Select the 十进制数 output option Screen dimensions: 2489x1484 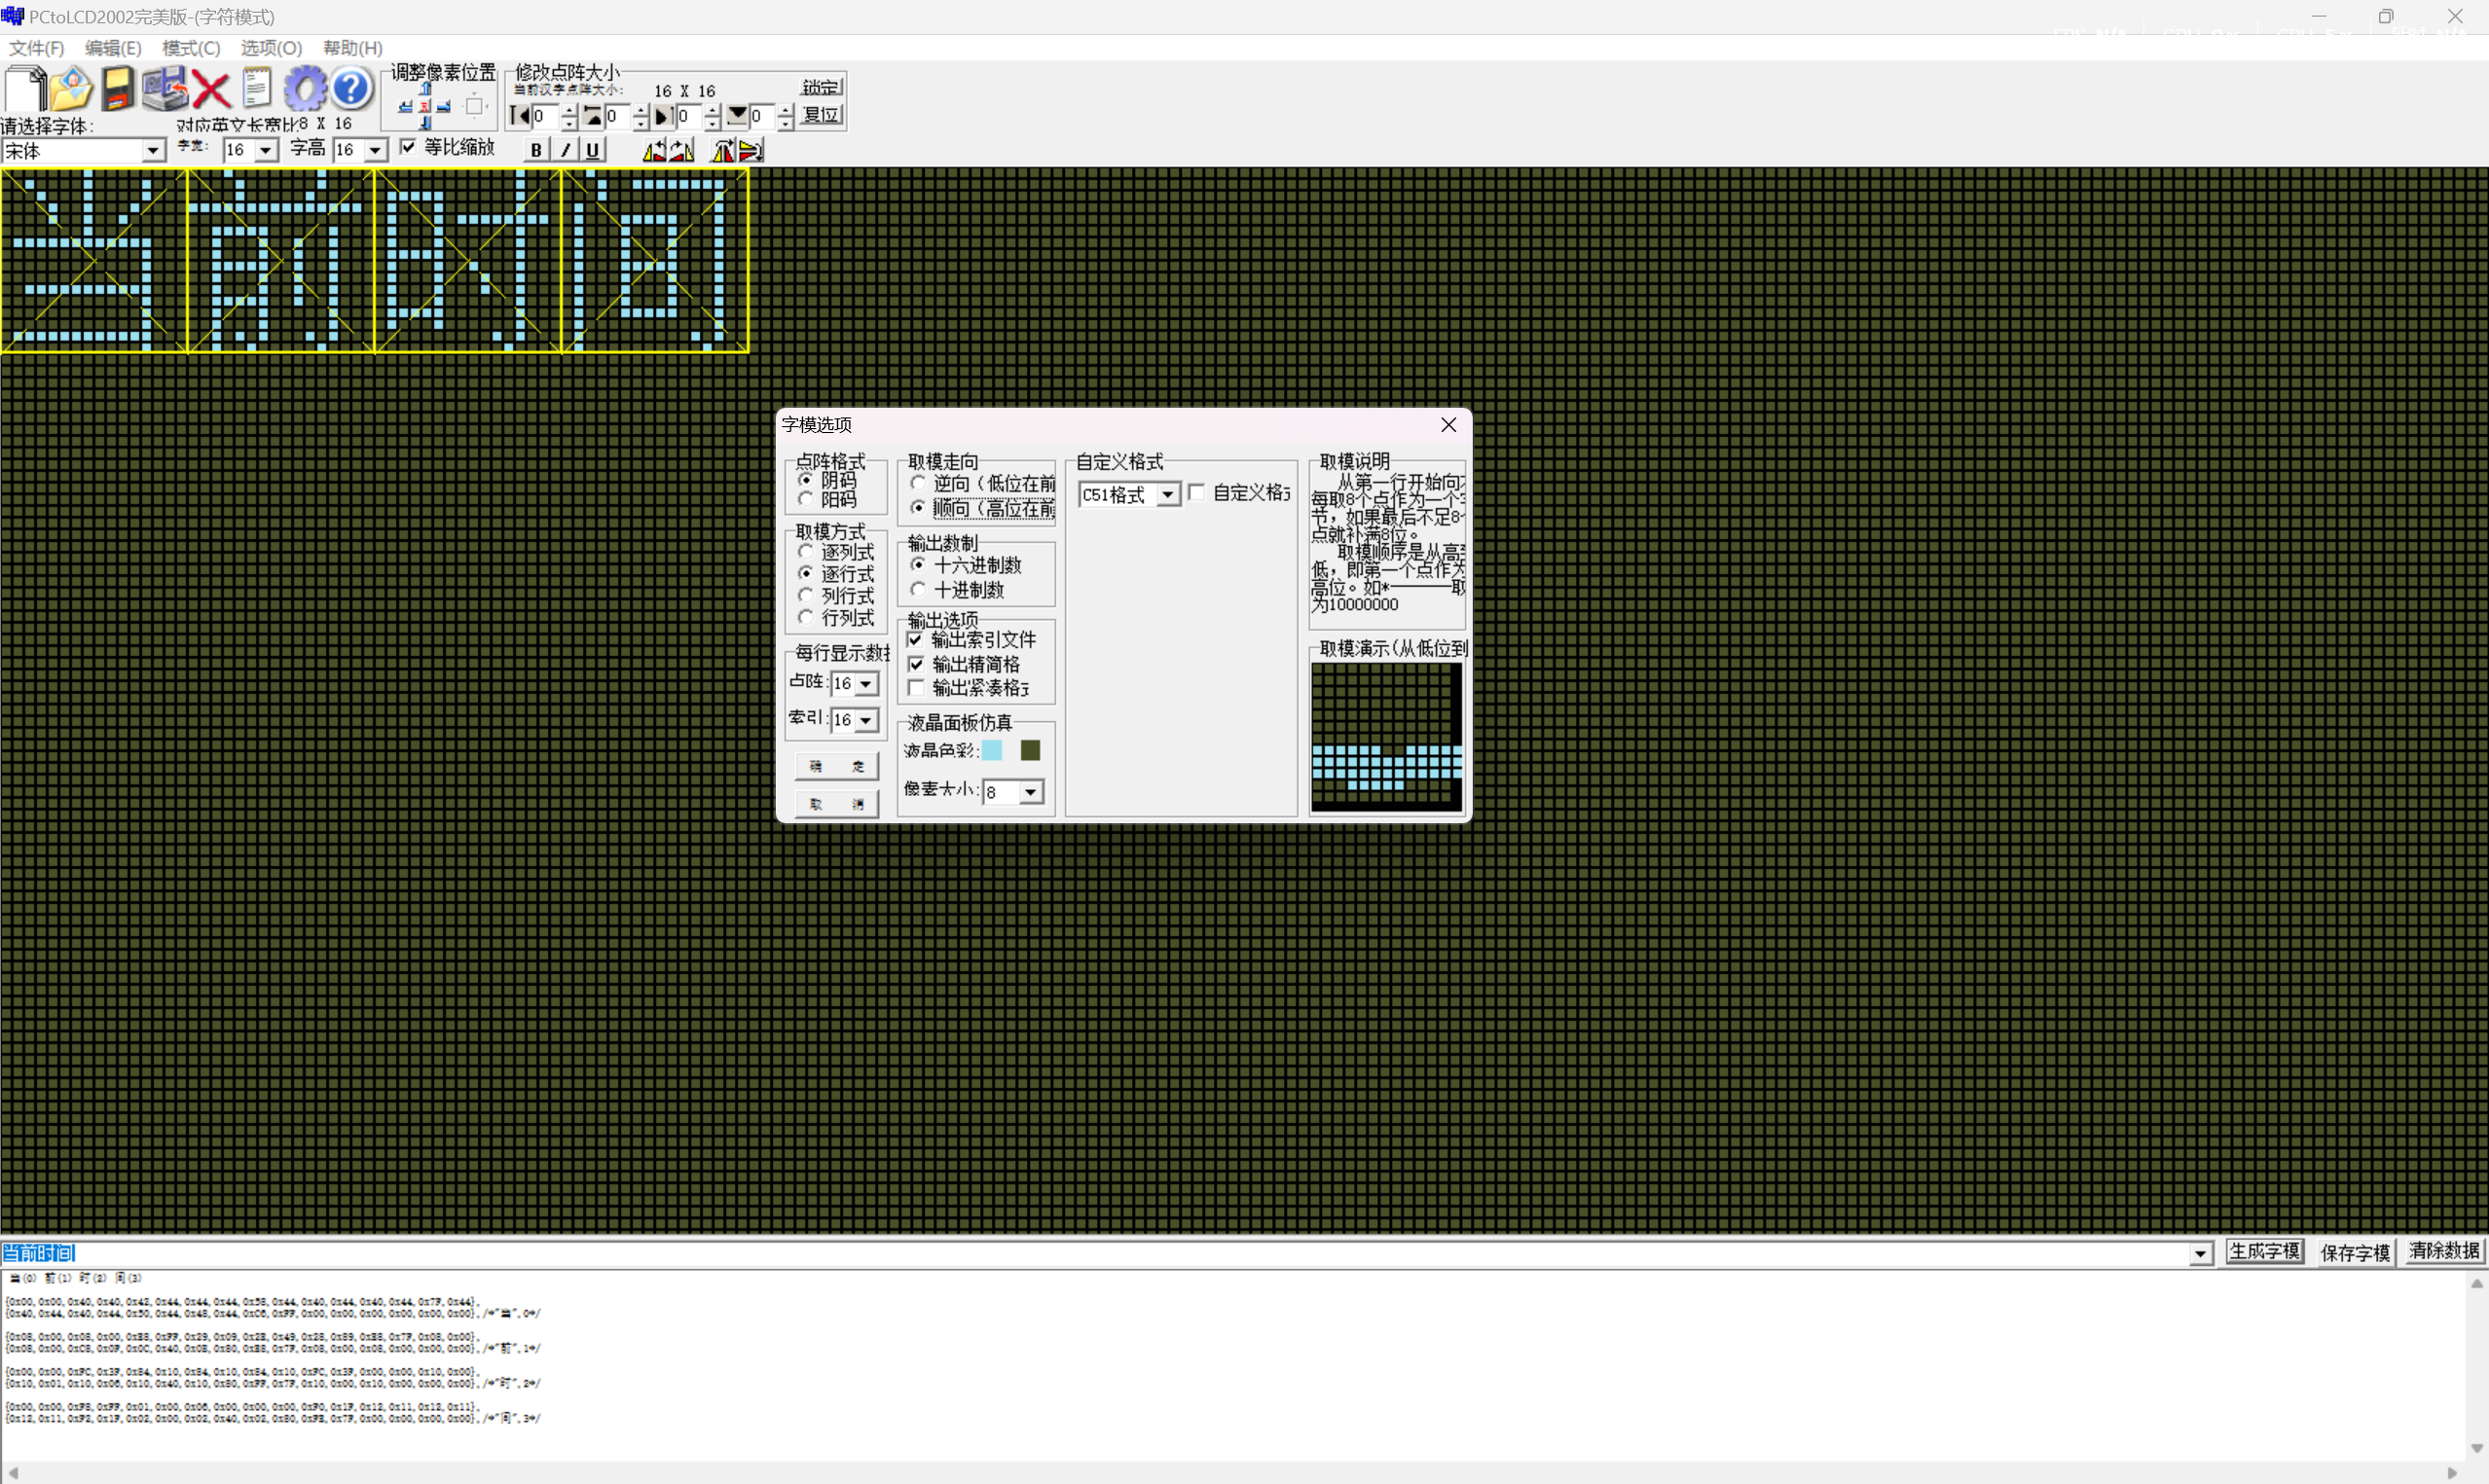[918, 590]
